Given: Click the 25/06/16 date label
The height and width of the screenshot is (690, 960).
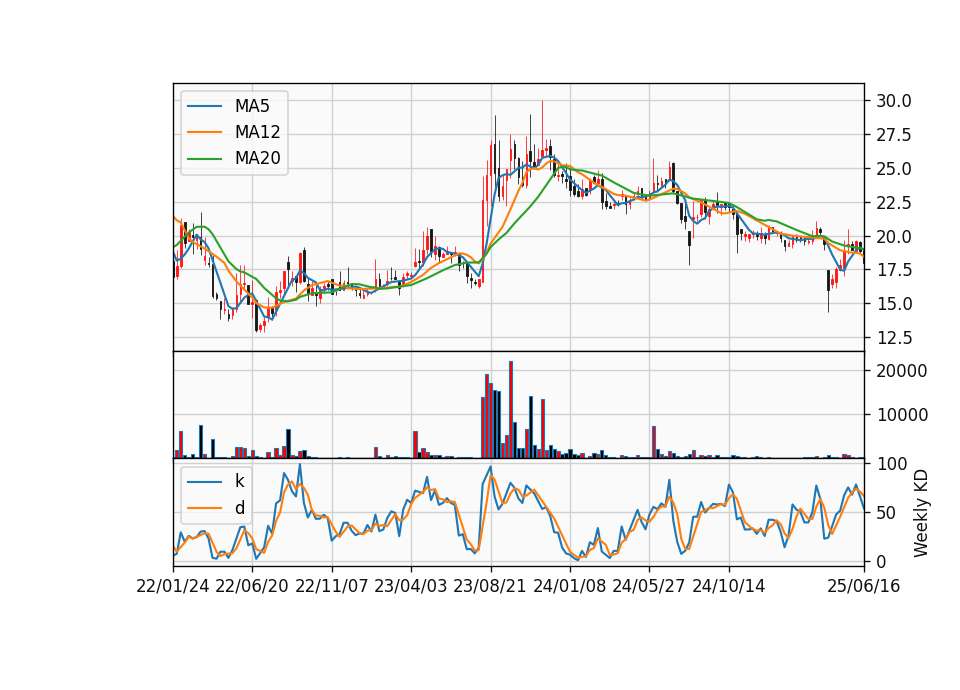Looking at the screenshot, I should pyautogui.click(x=864, y=587).
